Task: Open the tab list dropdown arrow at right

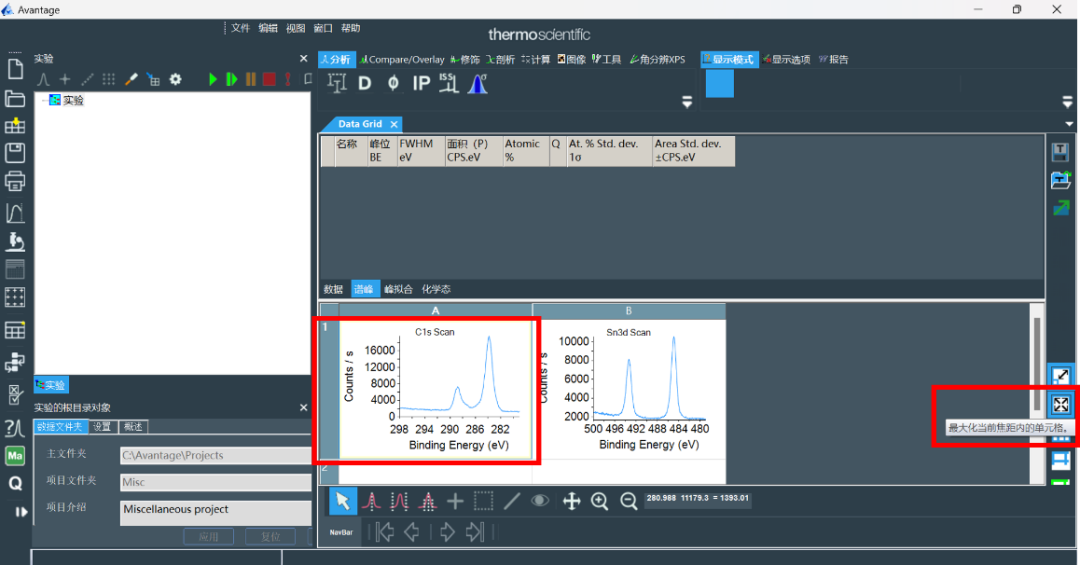Action: (x=1069, y=124)
